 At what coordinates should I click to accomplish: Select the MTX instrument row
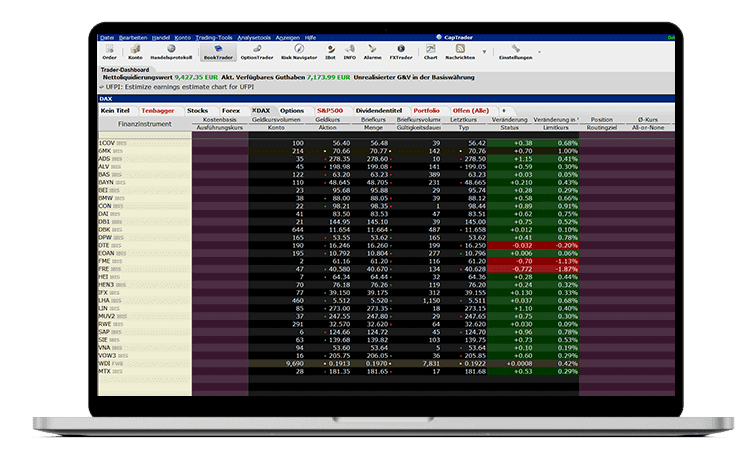pos(386,372)
